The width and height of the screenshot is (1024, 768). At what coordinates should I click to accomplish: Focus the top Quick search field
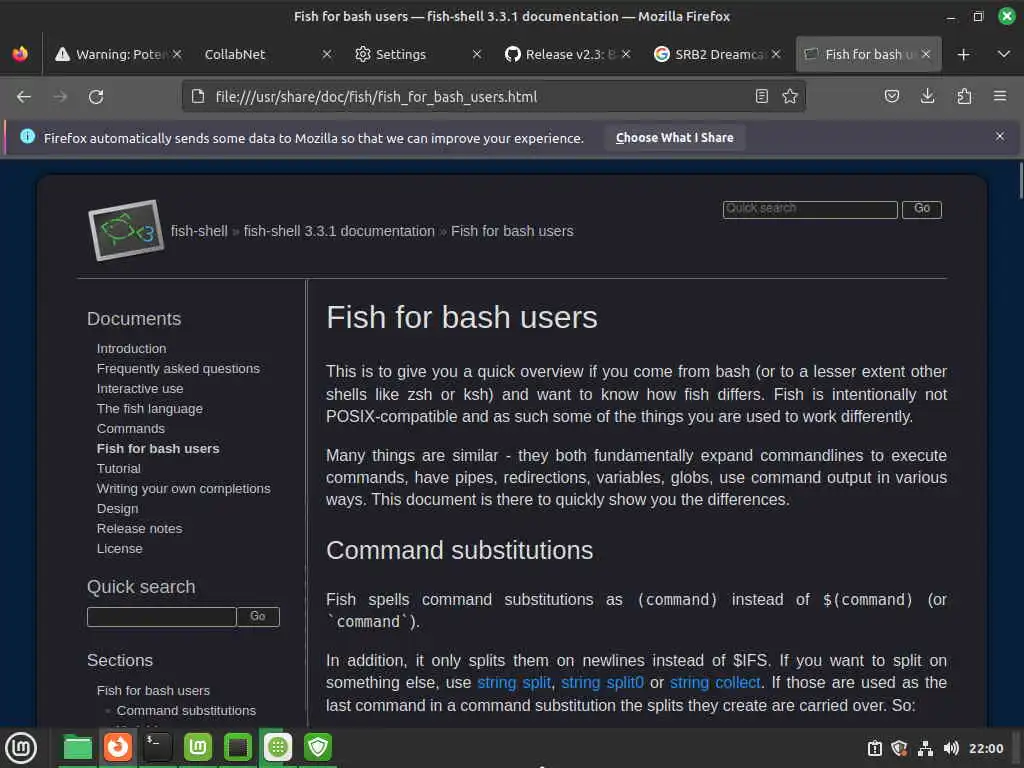810,209
